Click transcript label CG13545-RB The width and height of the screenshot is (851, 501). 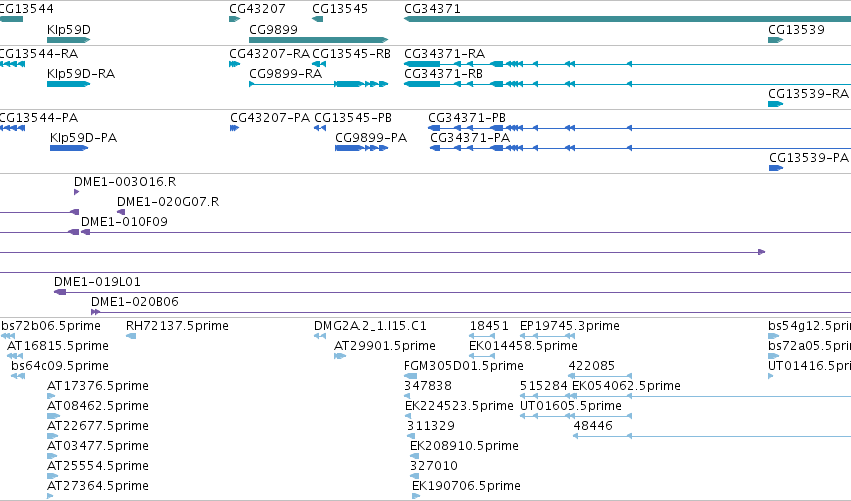tap(352, 54)
